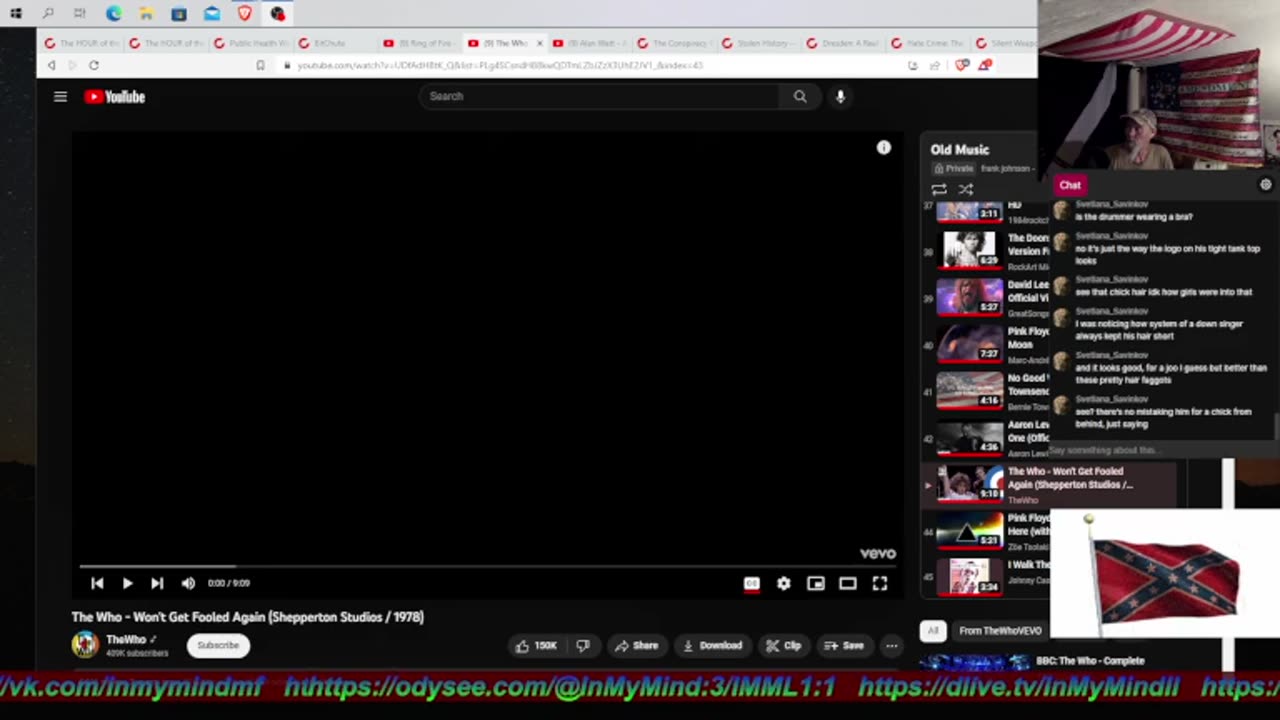
Task: Play David Lee playlist item thumbnail
Action: [969, 297]
